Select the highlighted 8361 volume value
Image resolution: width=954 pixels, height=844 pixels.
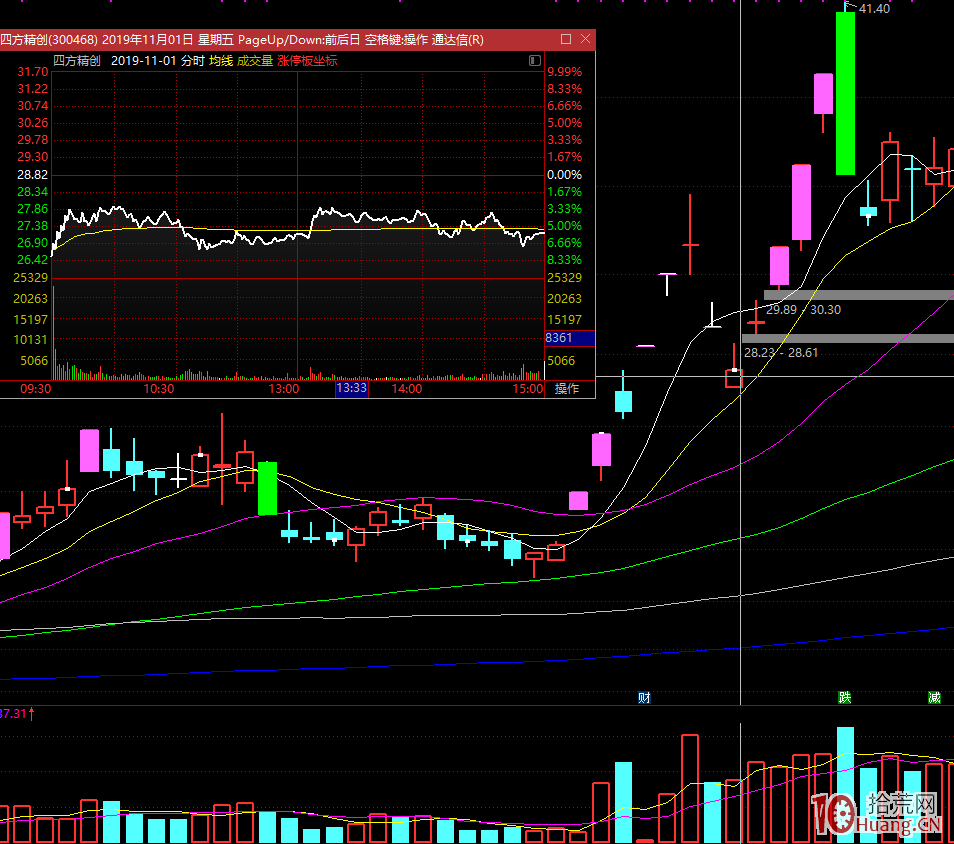(x=569, y=338)
